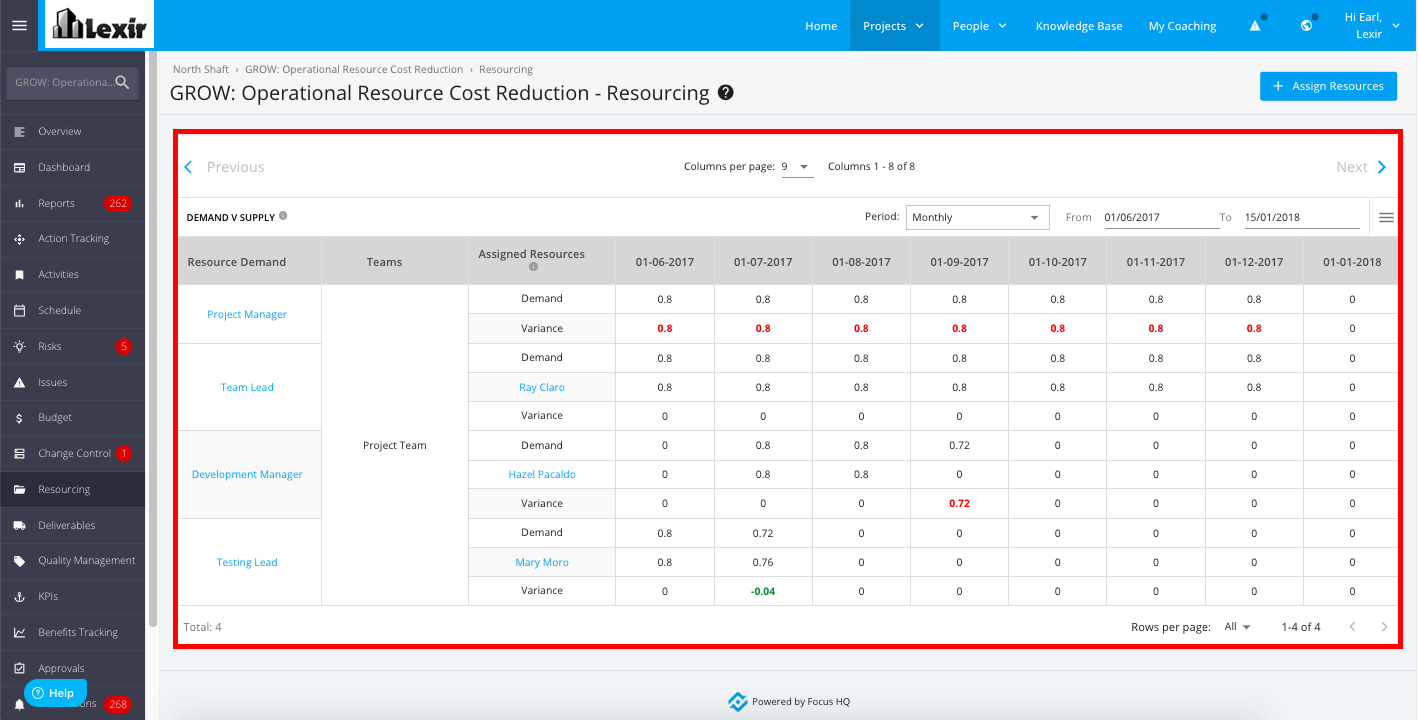The width and height of the screenshot is (1419, 720).
Task: Open the Columns per page dropdown
Action: click(x=797, y=167)
